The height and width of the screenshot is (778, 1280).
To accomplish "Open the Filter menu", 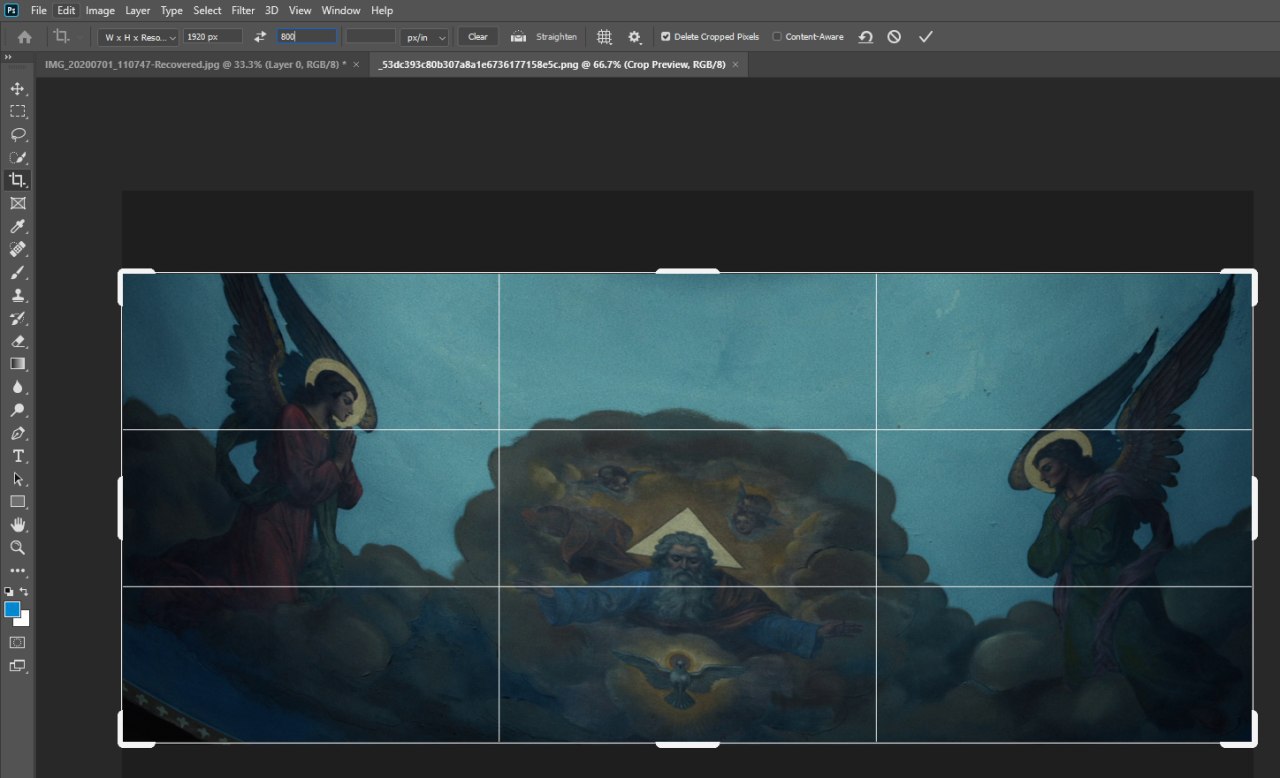I will pyautogui.click(x=243, y=10).
